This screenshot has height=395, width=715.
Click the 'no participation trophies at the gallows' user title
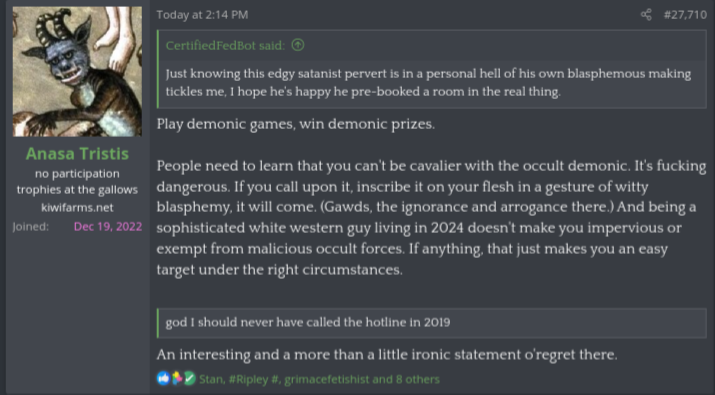coord(77,182)
